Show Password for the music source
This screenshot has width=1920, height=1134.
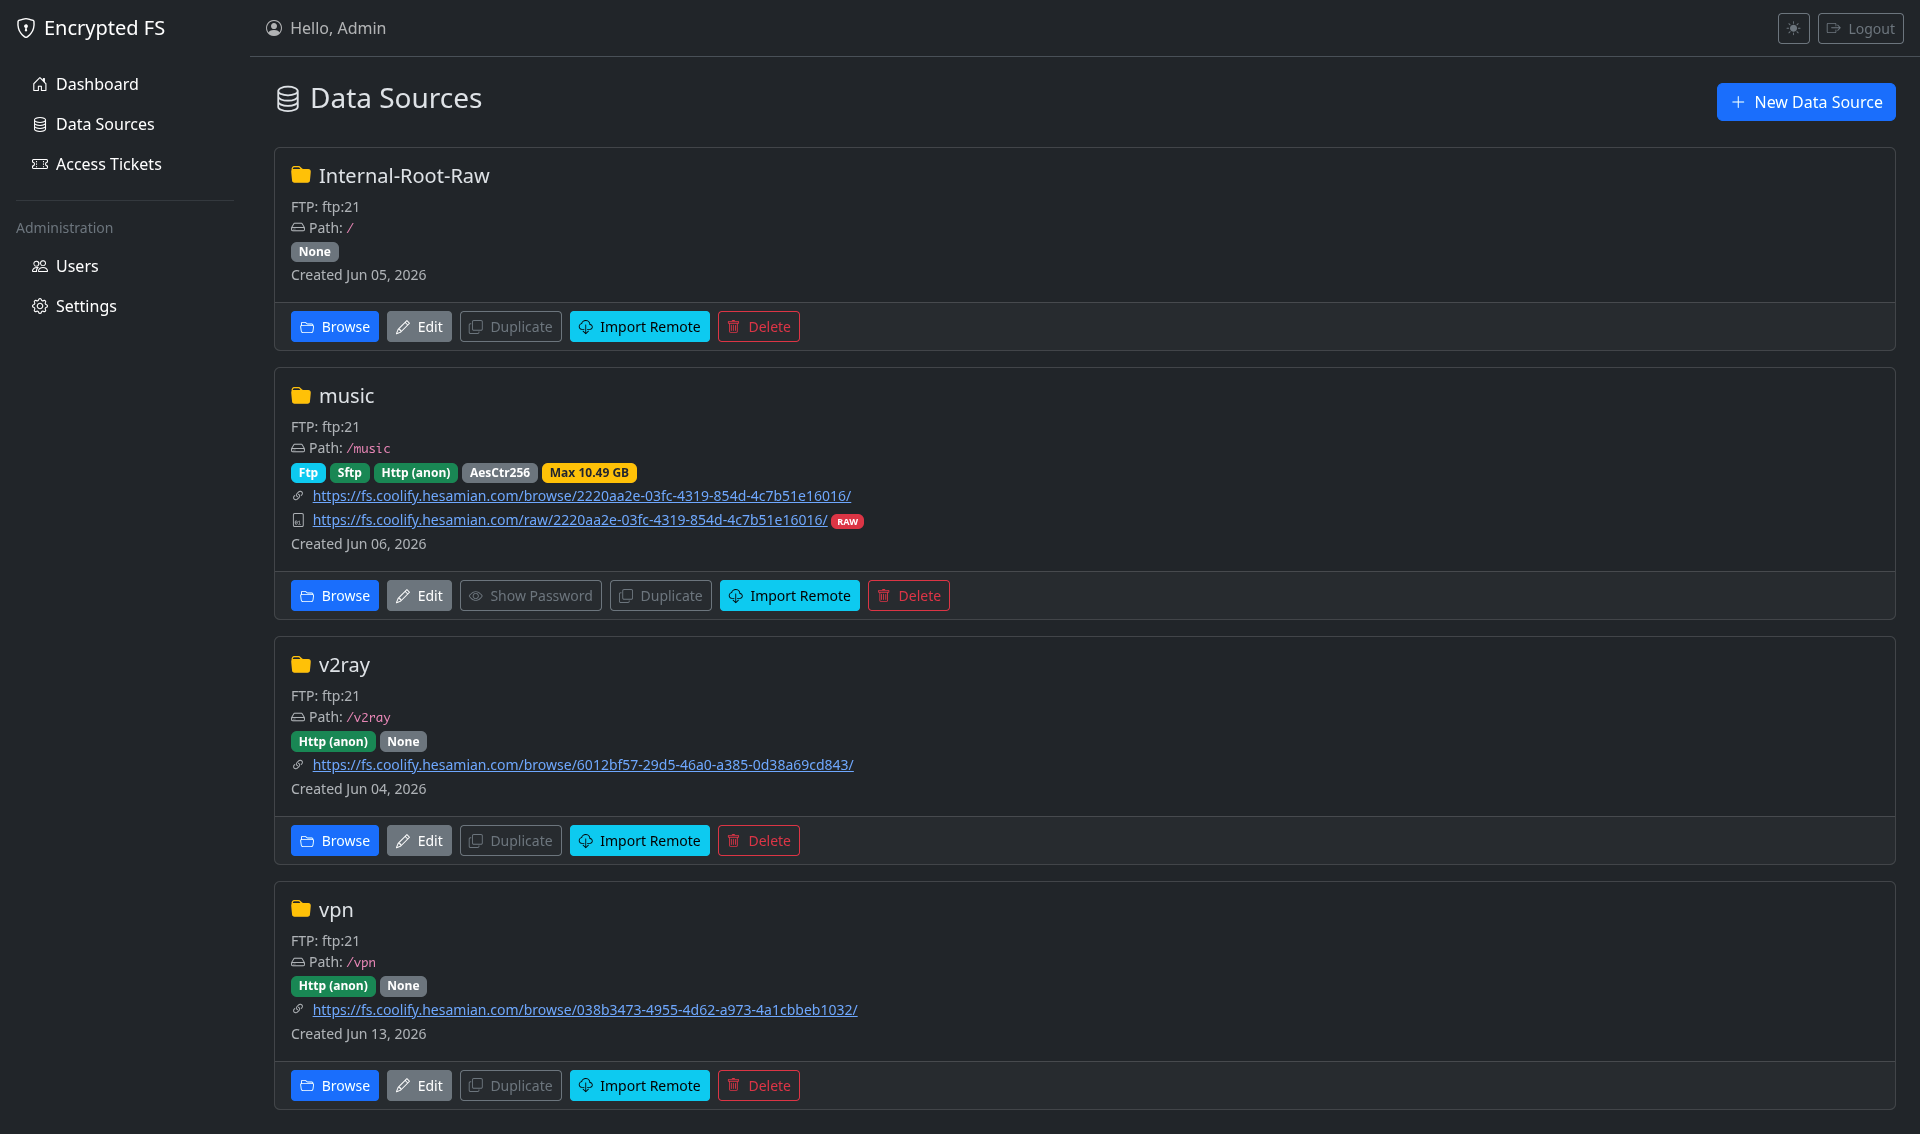click(531, 596)
